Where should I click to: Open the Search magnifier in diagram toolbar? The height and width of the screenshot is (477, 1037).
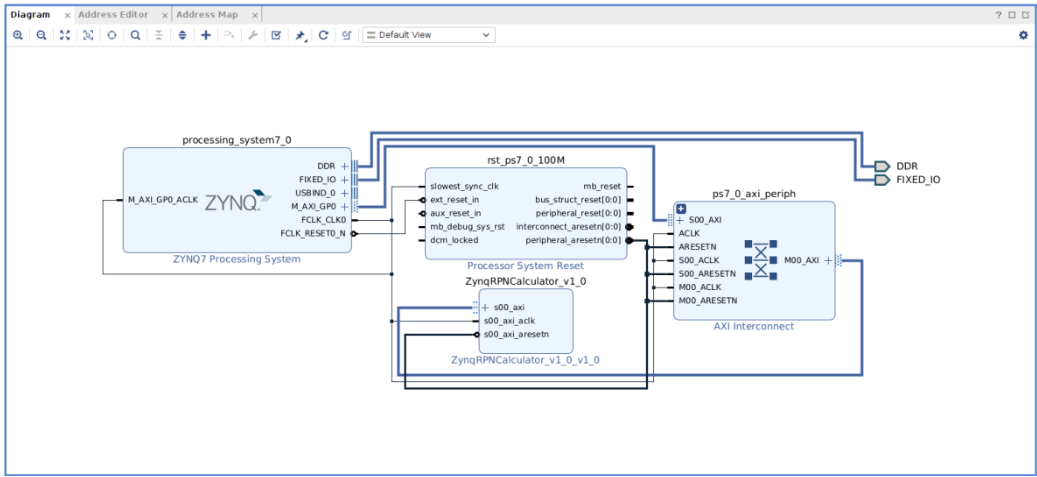click(x=135, y=35)
